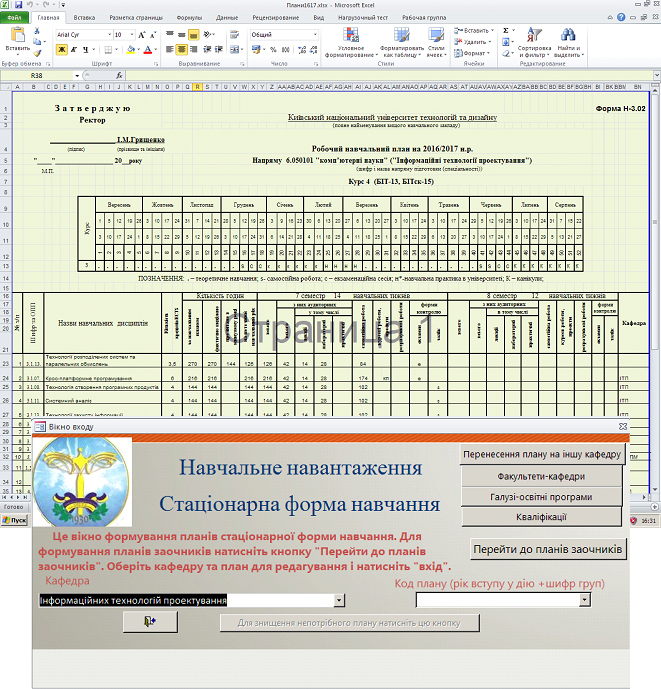The image size is (661, 689).
Task: Click the AutoSum sigma icon
Action: [x=506, y=31]
